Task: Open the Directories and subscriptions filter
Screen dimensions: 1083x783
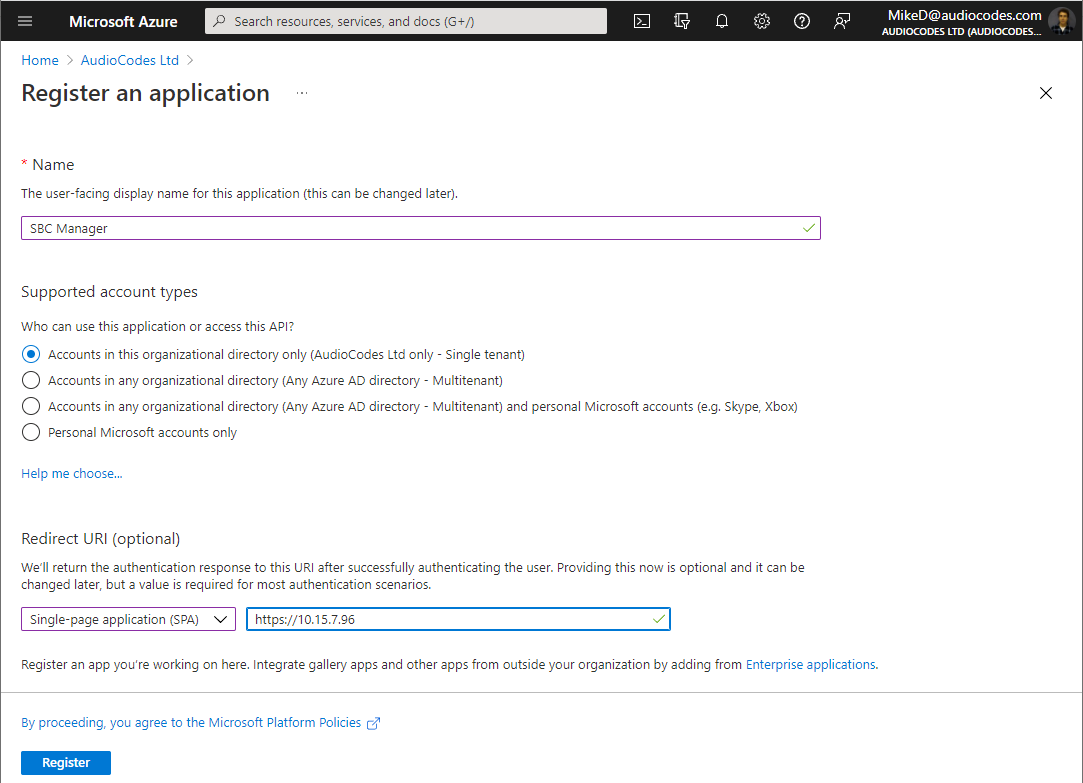Action: coord(683,21)
